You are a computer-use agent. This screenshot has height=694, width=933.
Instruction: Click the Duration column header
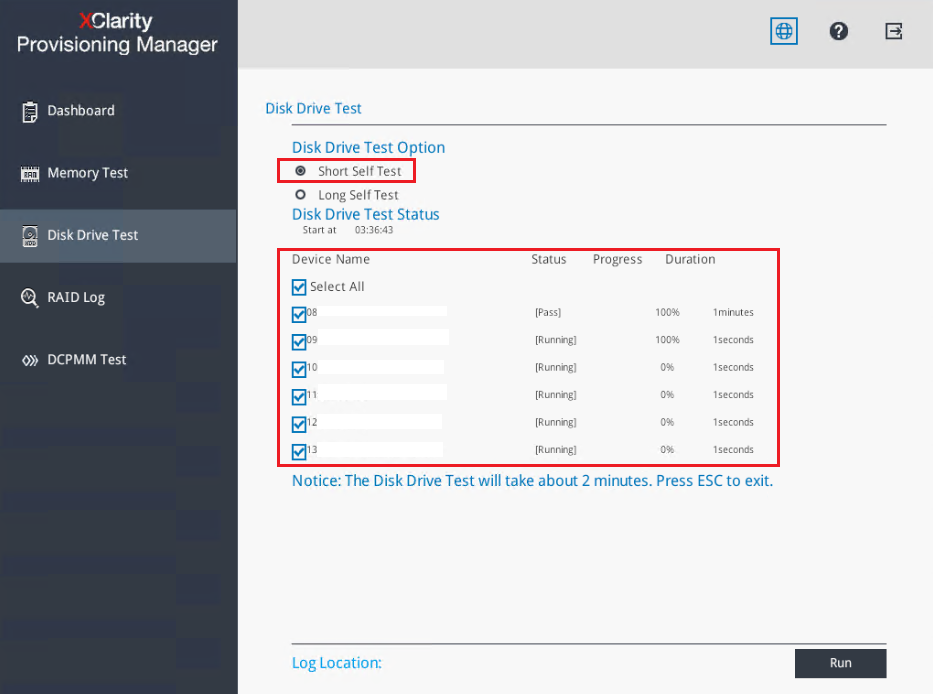690,260
